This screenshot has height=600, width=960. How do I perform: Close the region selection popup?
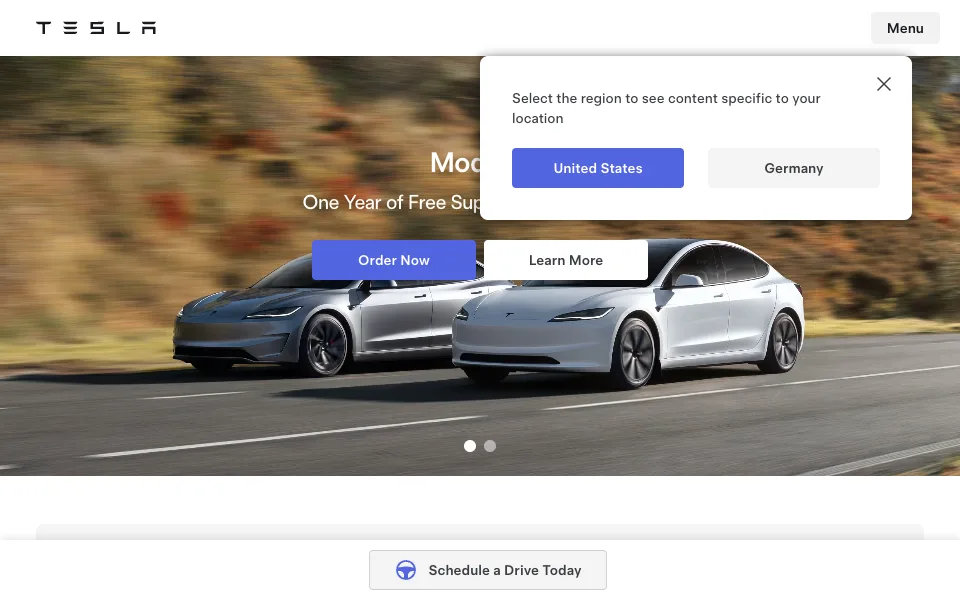click(x=883, y=84)
